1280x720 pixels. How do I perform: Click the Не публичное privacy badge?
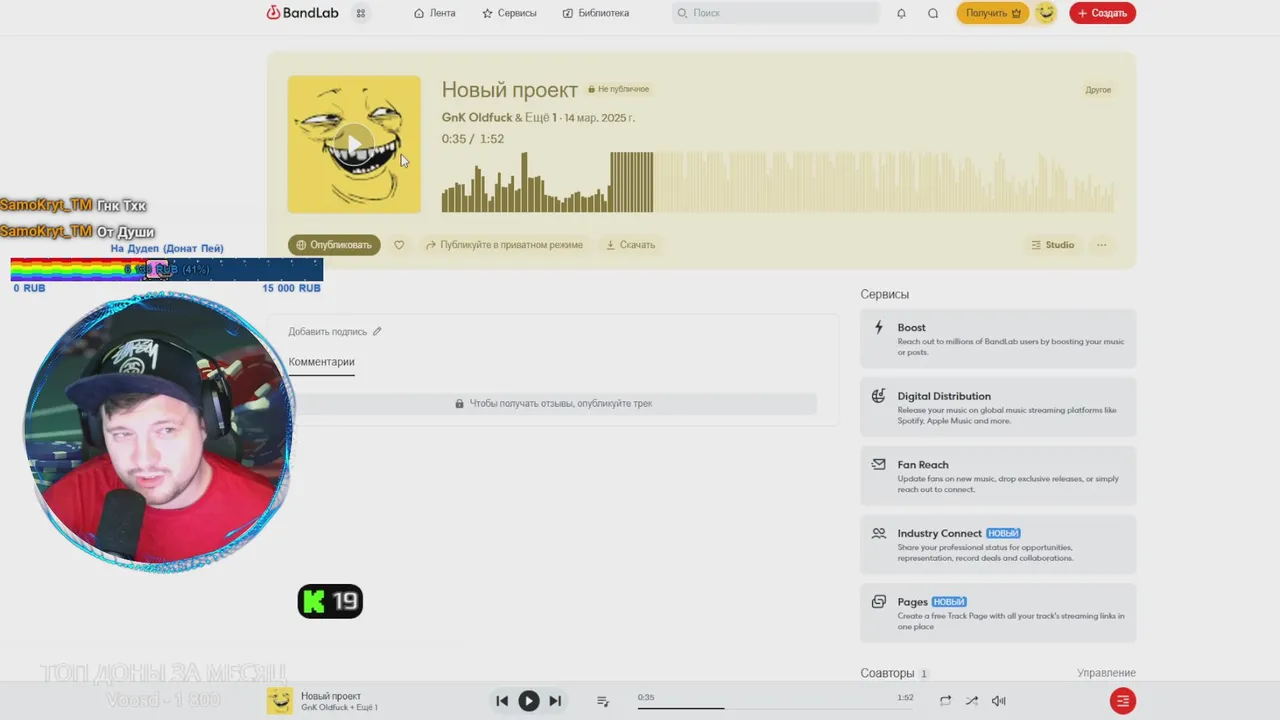point(619,89)
